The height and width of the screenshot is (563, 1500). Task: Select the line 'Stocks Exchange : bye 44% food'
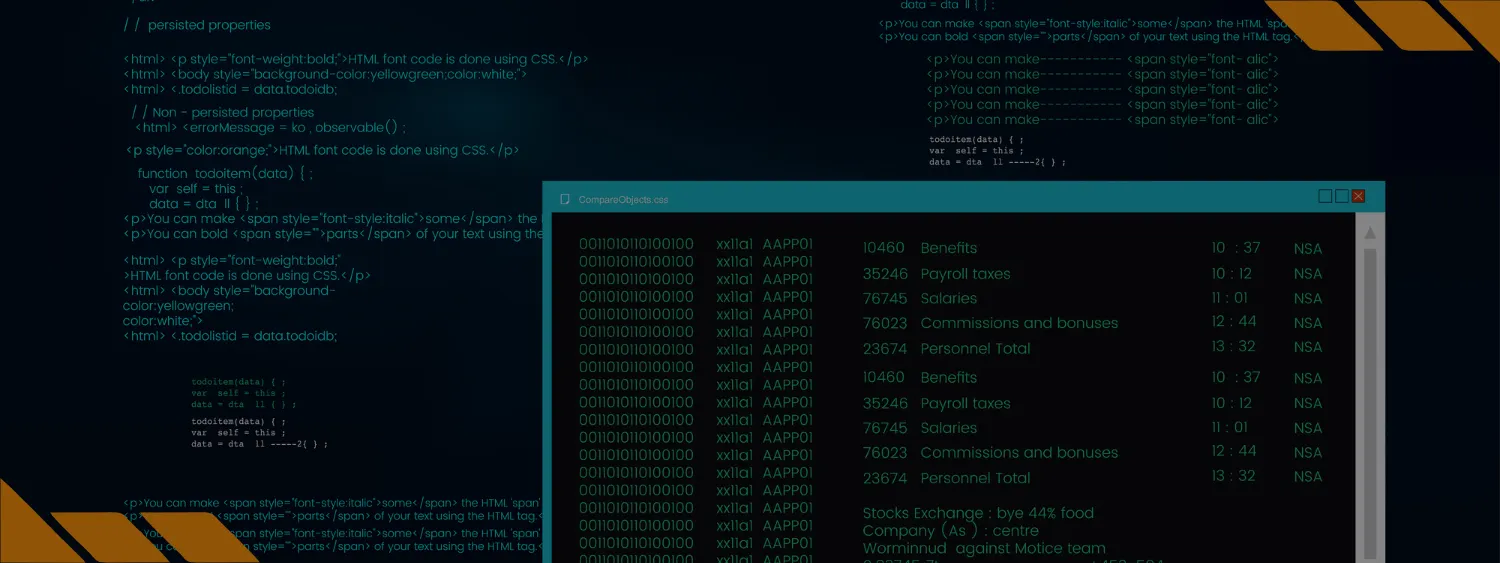coord(978,513)
